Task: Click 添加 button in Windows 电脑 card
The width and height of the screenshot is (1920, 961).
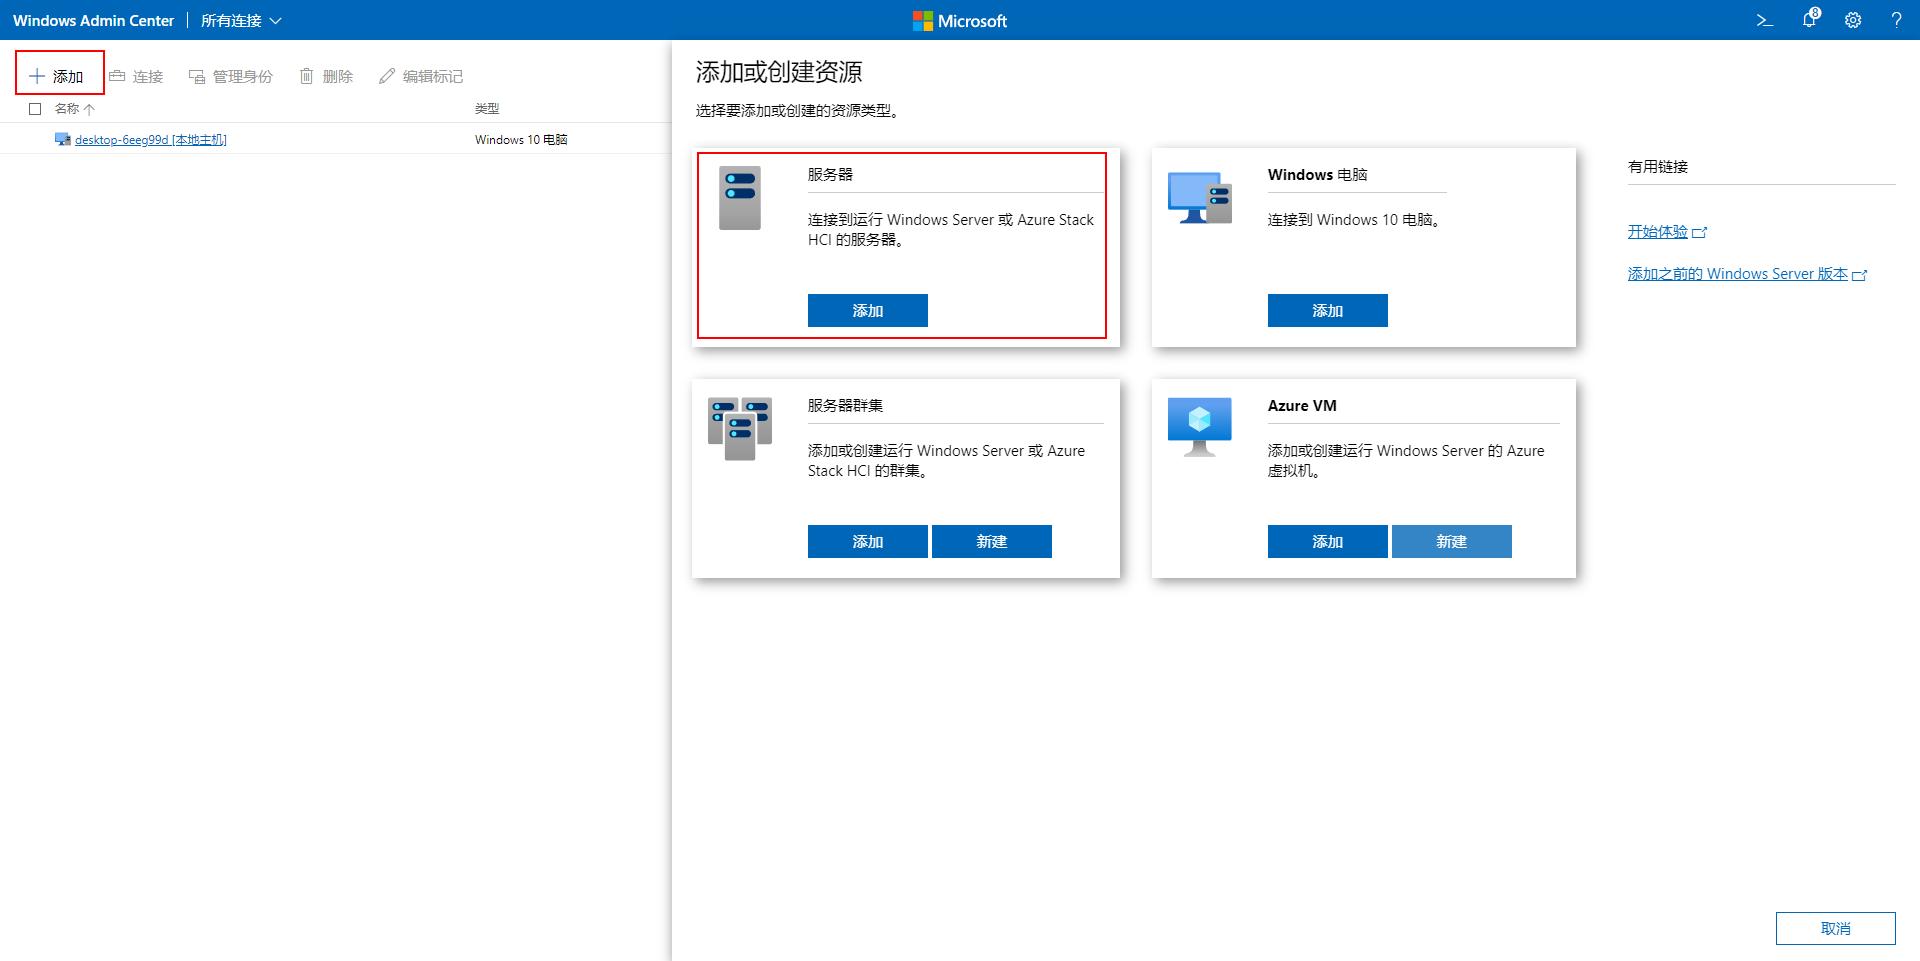Action: 1328,310
